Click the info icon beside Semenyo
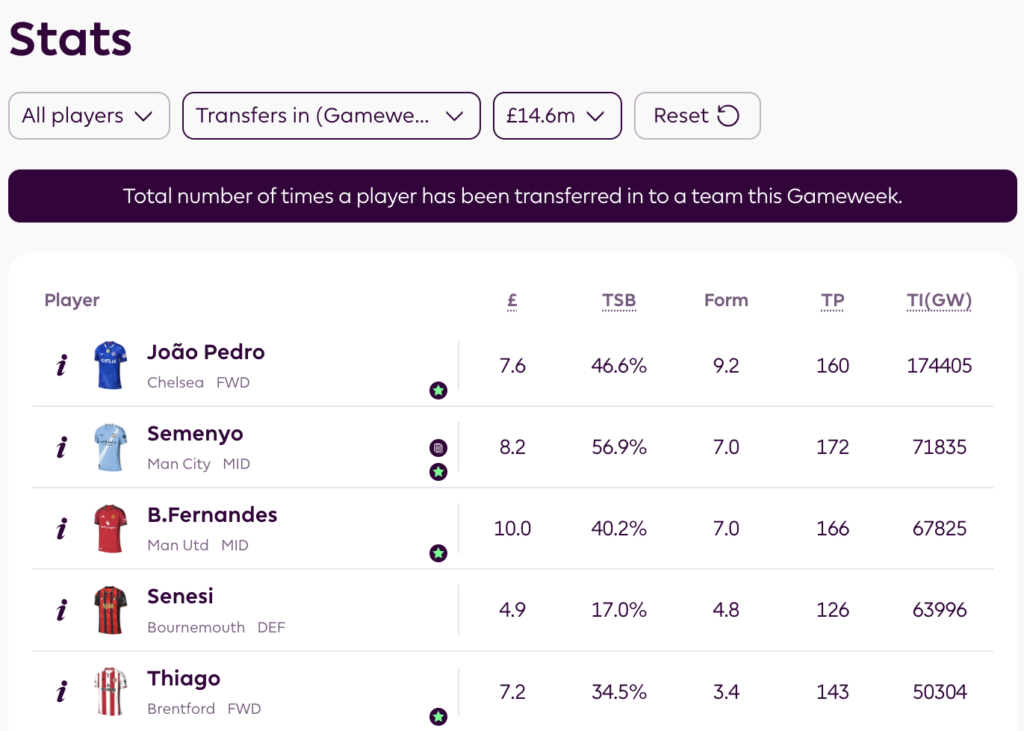 coord(61,447)
